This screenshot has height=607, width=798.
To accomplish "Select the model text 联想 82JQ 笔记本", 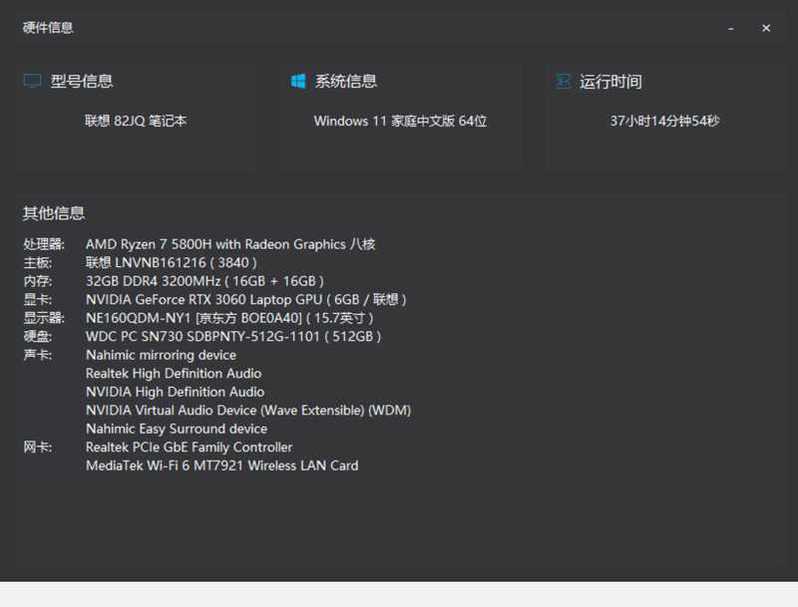I will click(136, 121).
